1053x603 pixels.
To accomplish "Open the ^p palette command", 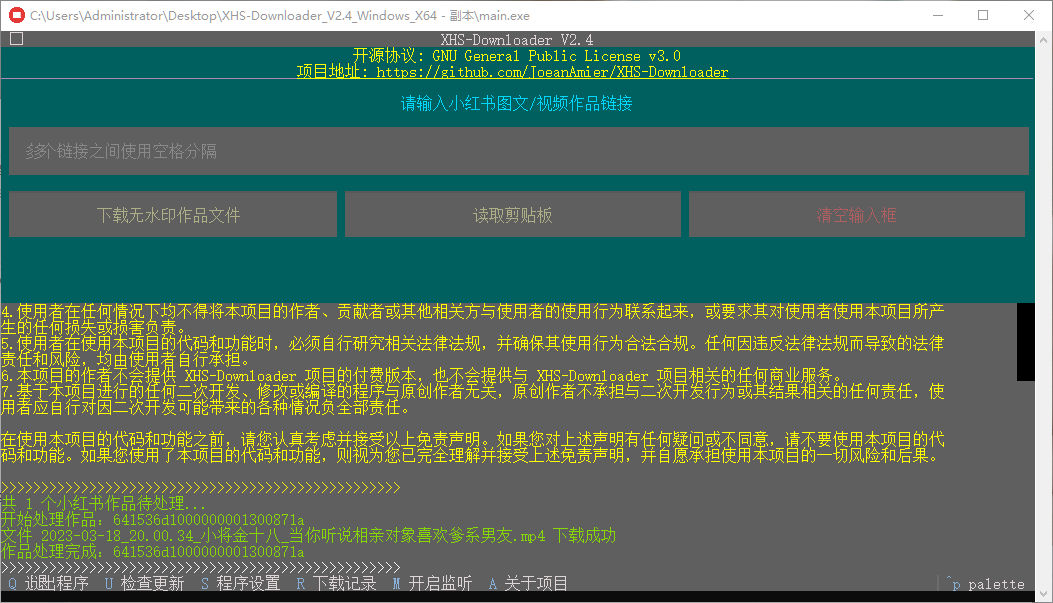I will 985,584.
